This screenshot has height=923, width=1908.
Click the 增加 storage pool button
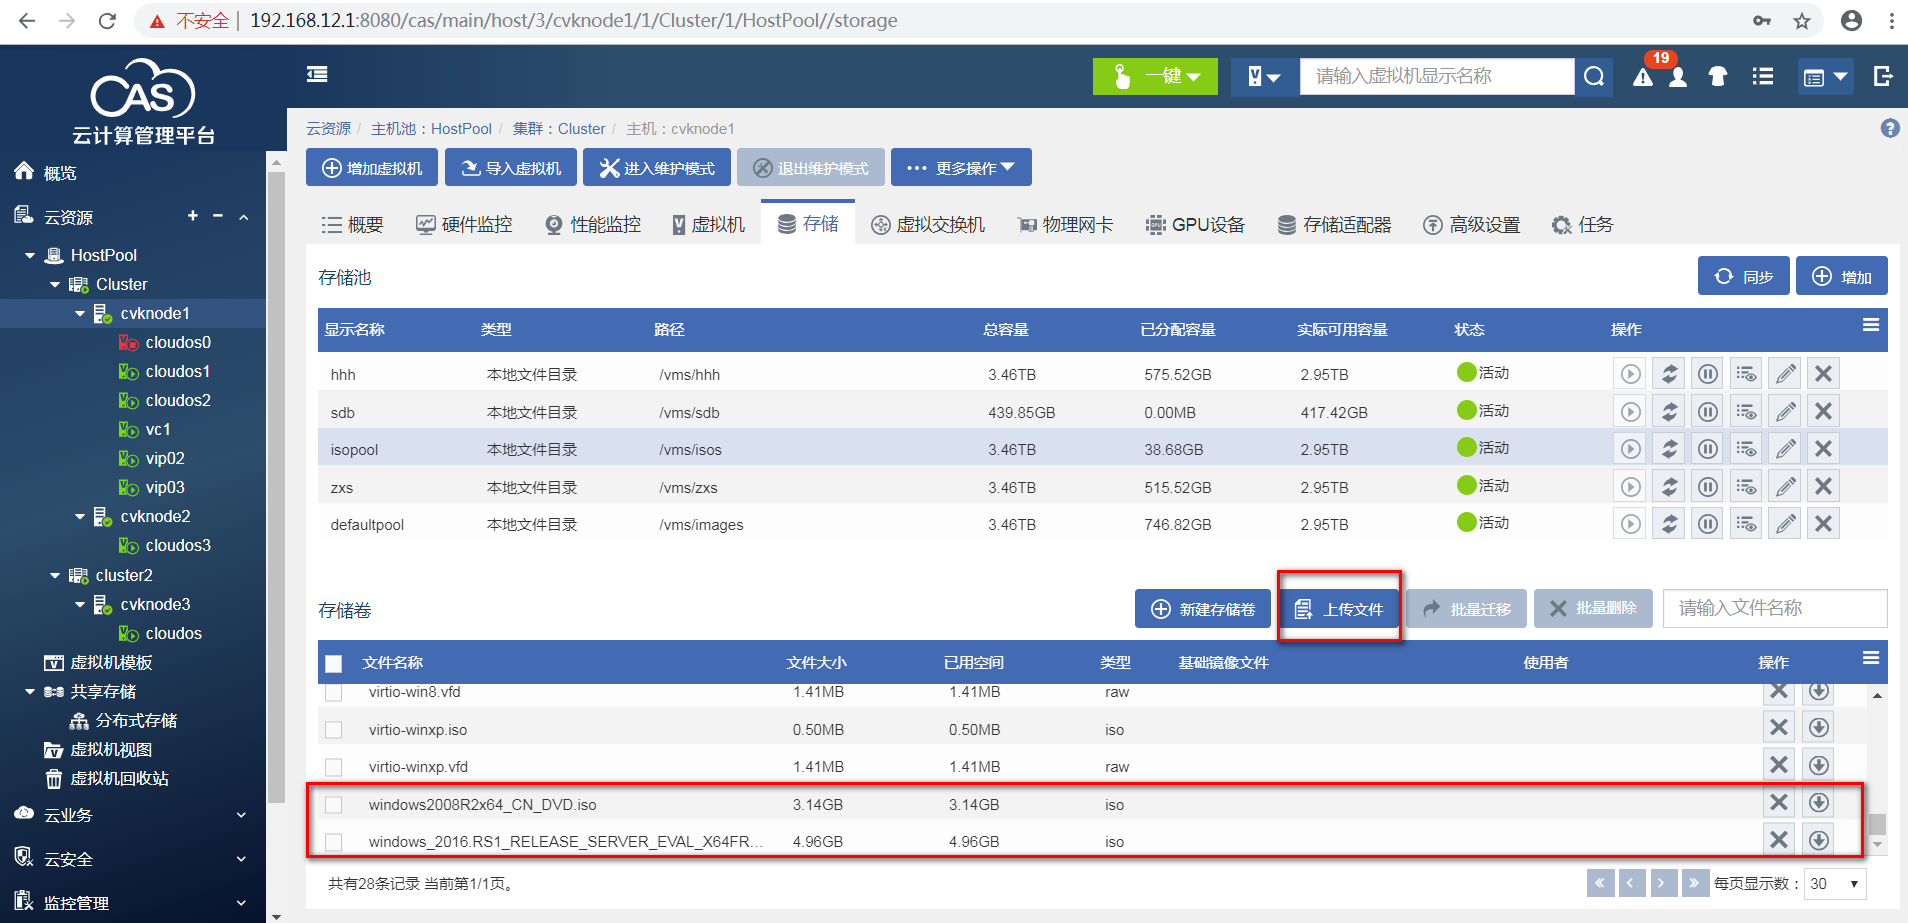[1842, 277]
